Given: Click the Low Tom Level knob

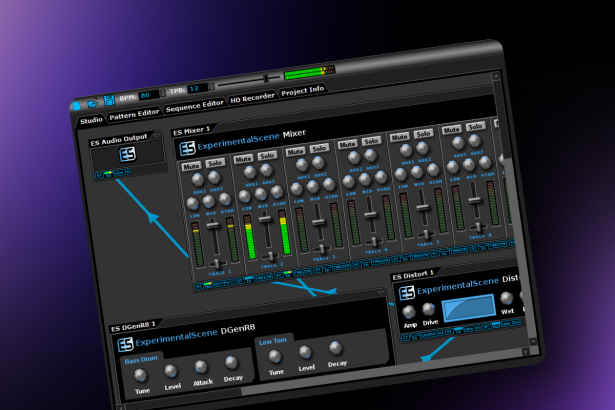Looking at the screenshot, I should pos(305,352).
